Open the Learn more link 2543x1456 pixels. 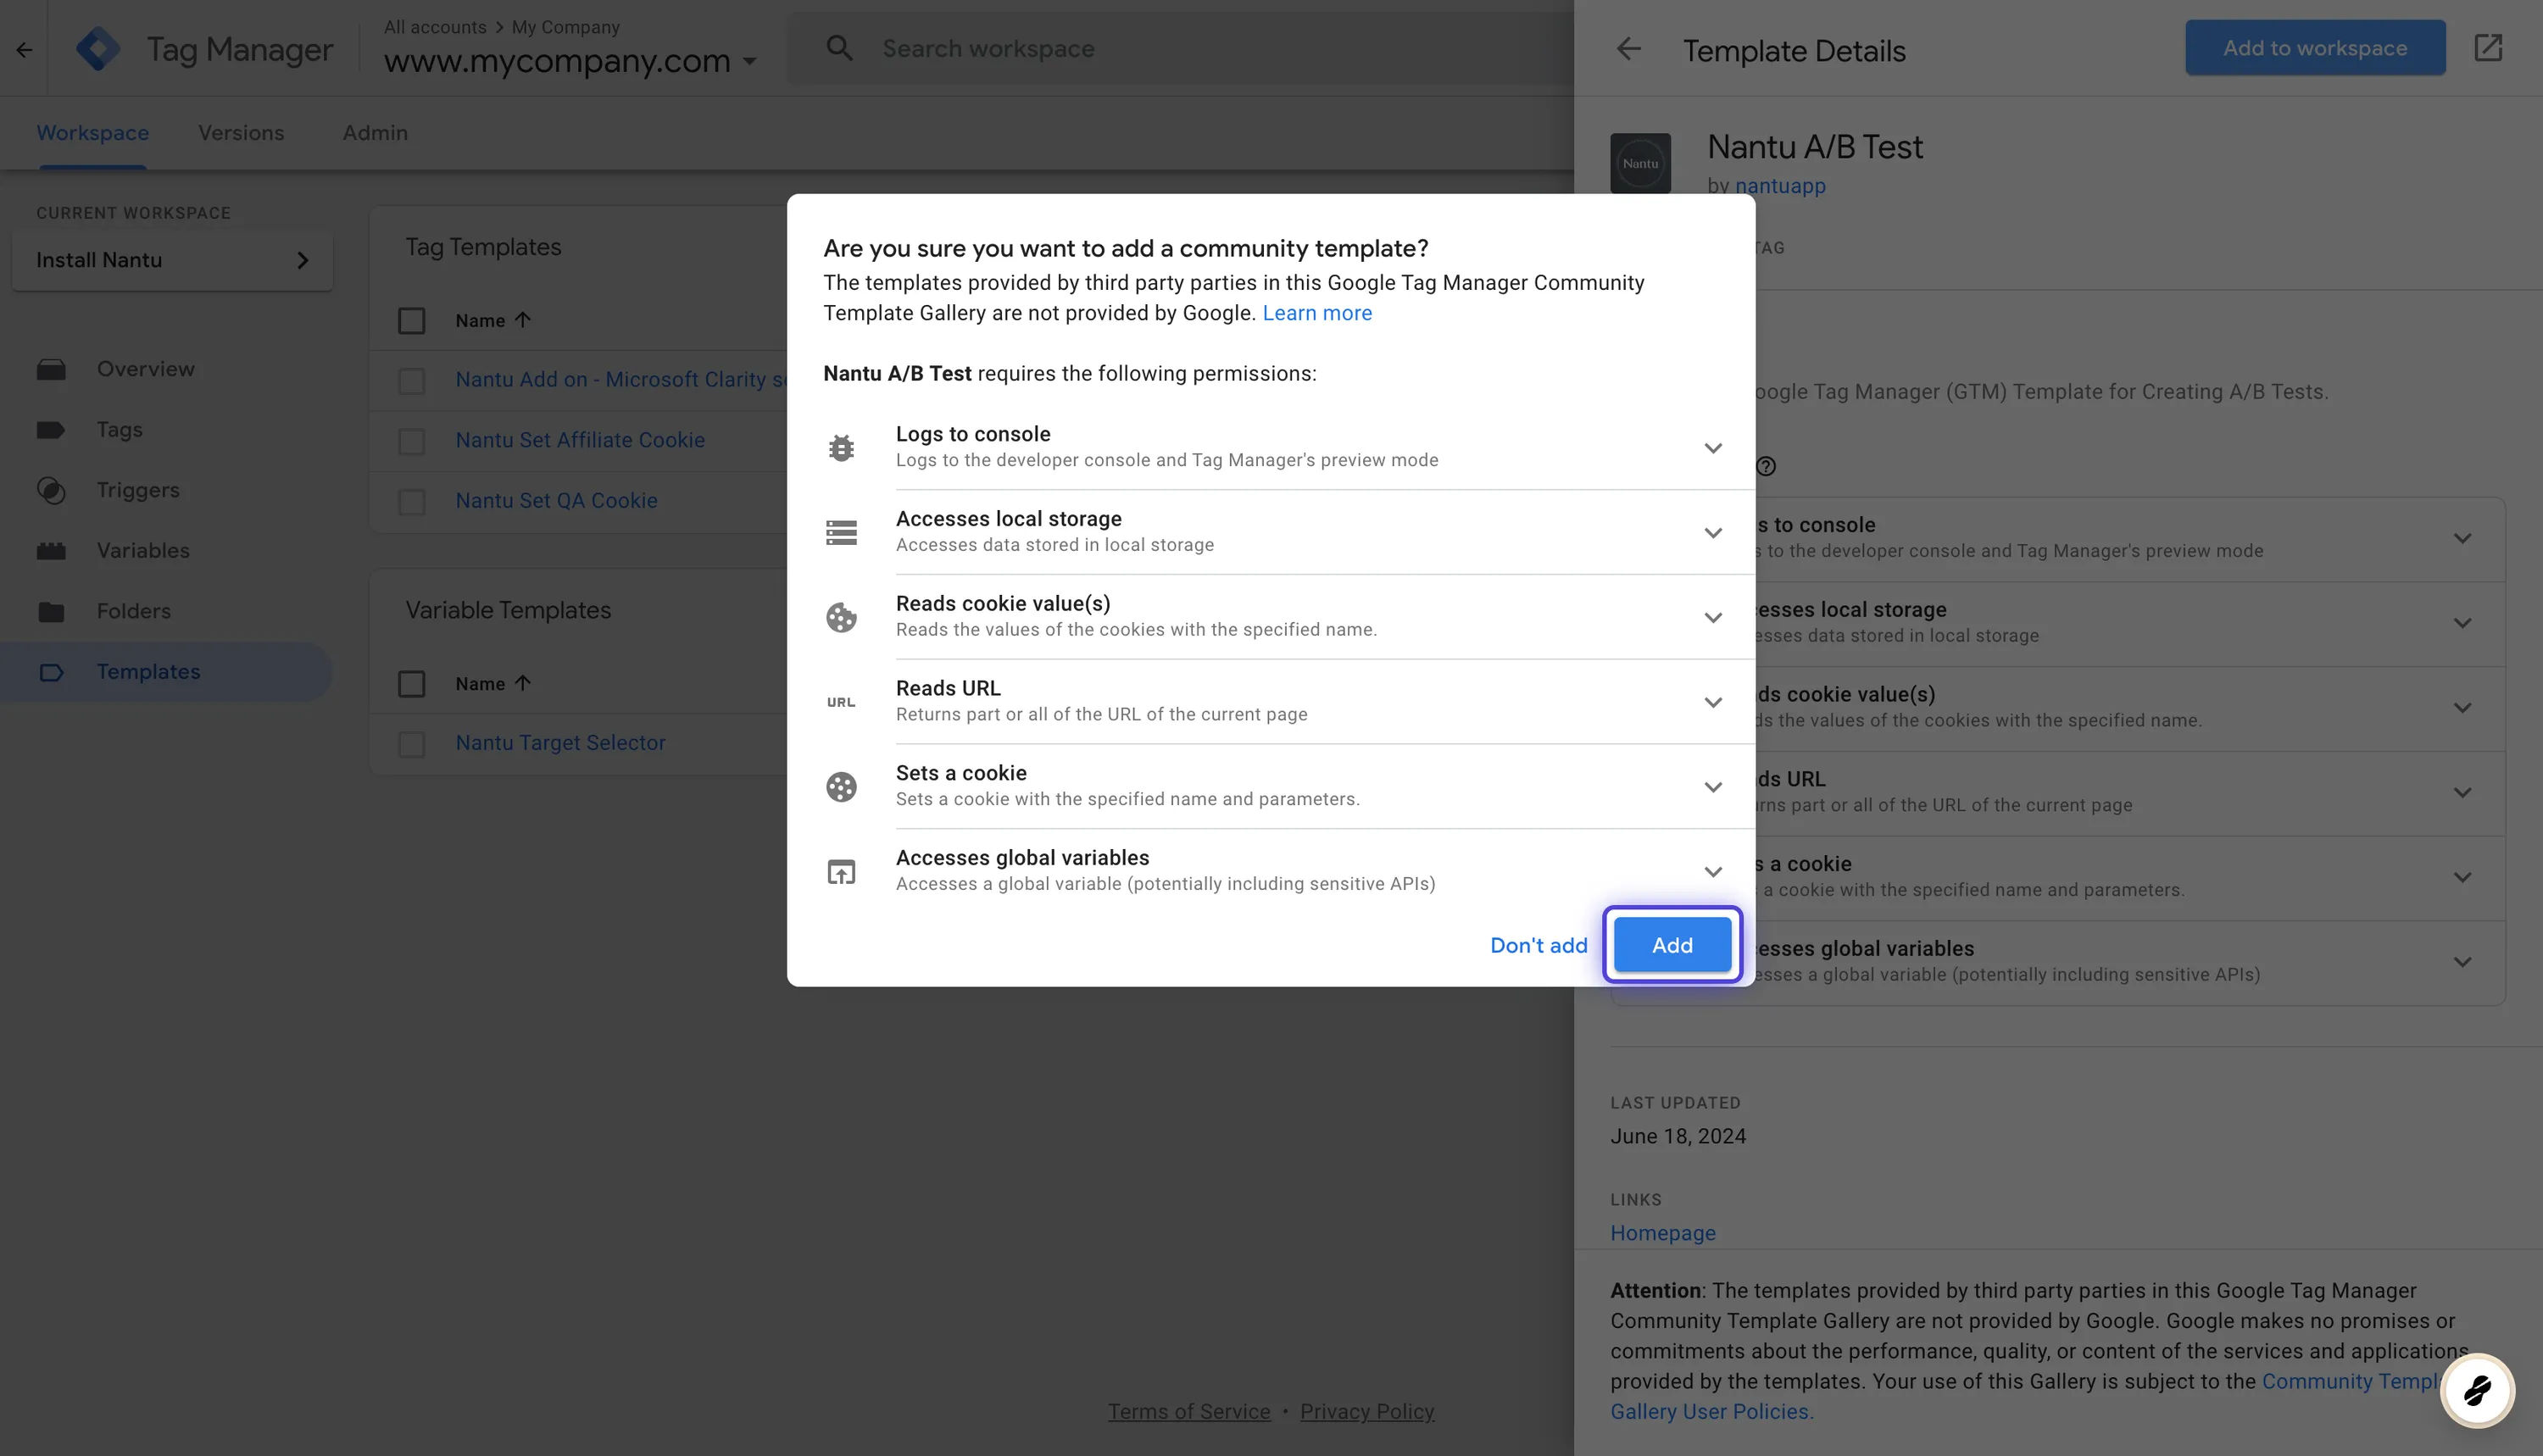1317,313
